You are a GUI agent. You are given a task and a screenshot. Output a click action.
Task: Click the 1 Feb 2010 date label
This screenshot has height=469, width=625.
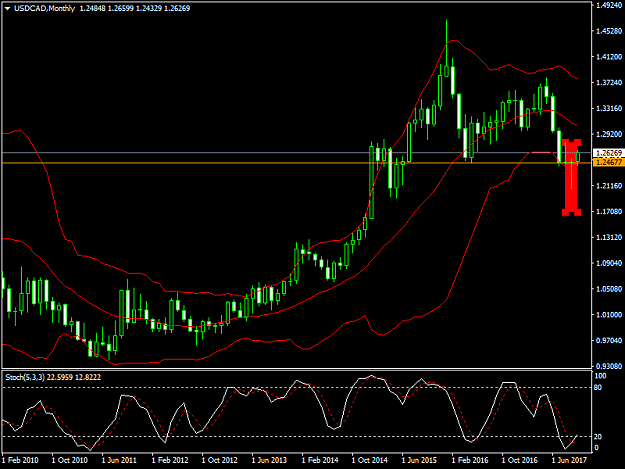20,460
